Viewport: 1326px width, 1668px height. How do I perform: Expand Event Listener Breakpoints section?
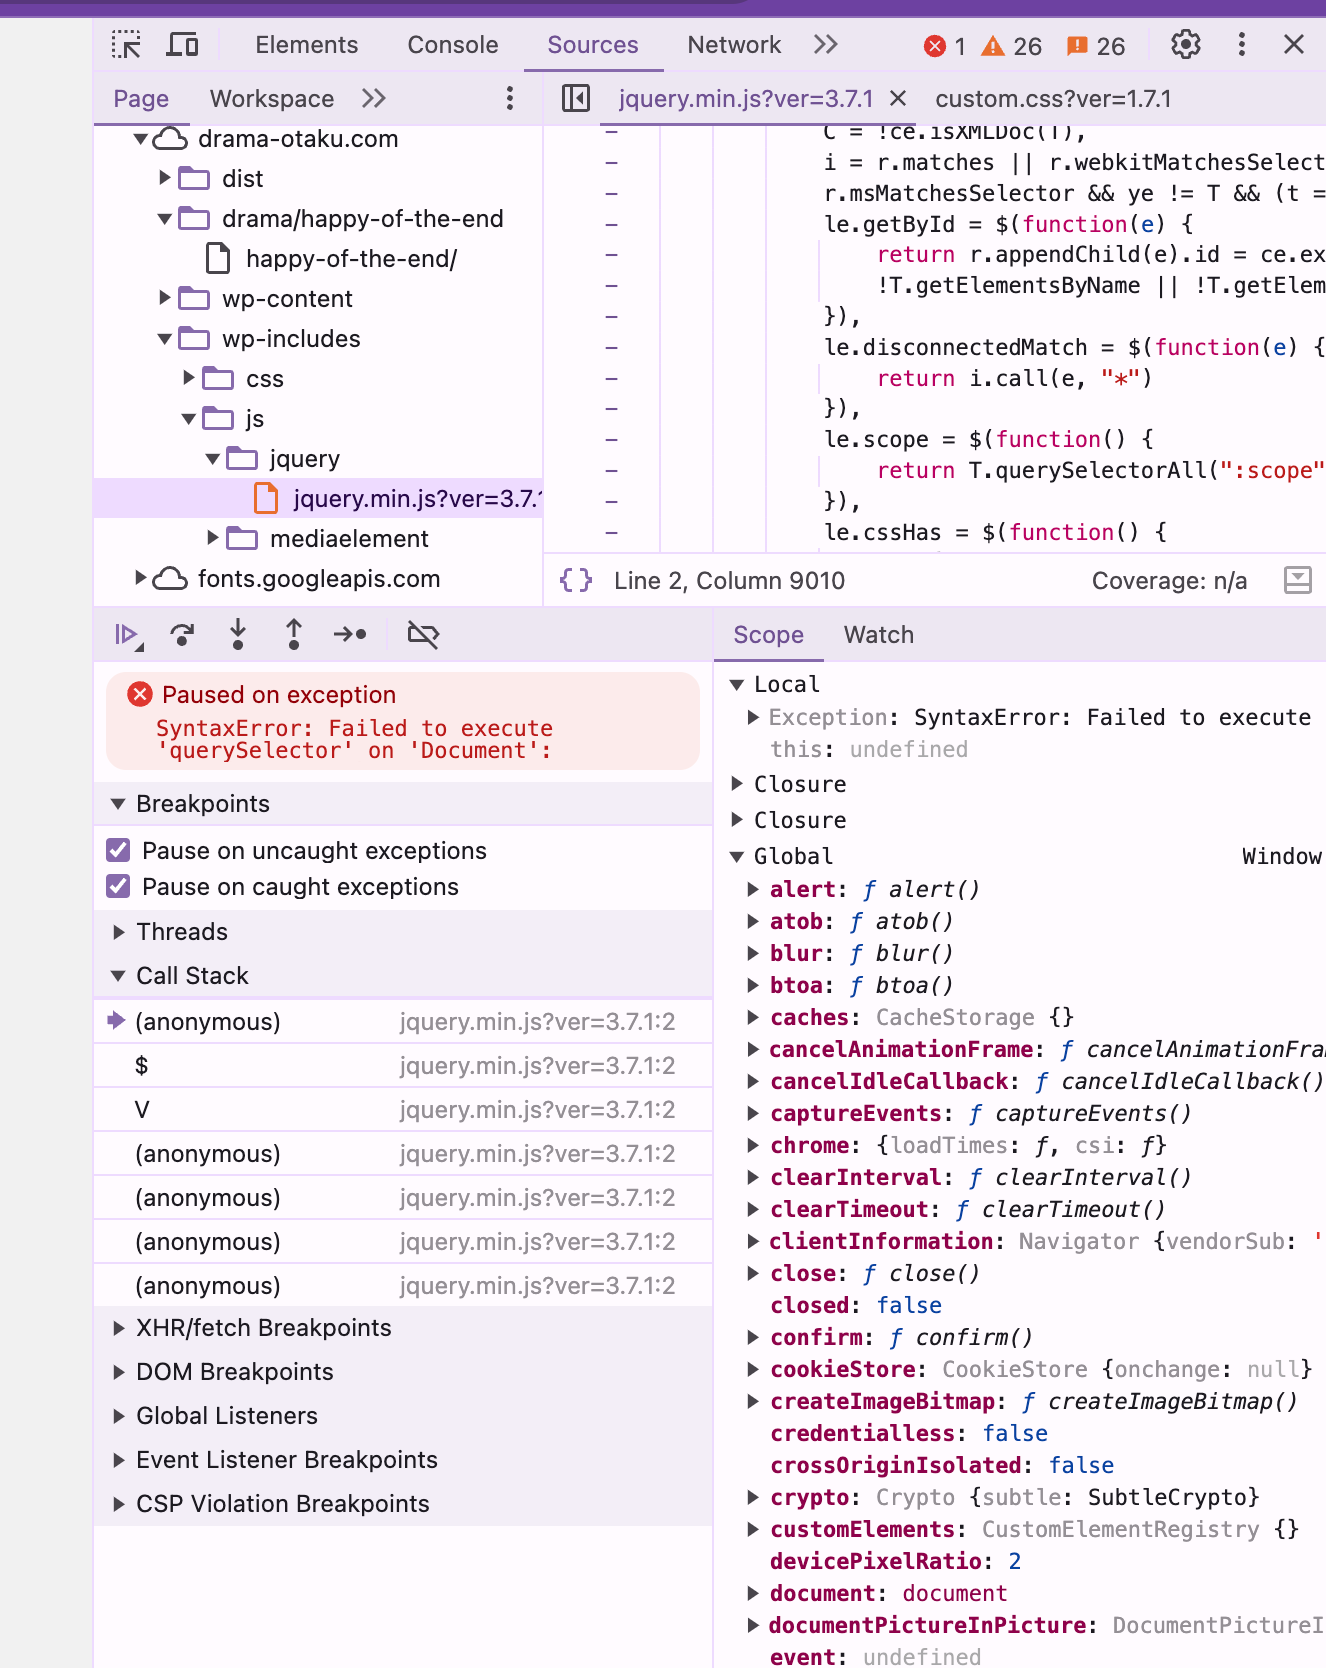(118, 1460)
